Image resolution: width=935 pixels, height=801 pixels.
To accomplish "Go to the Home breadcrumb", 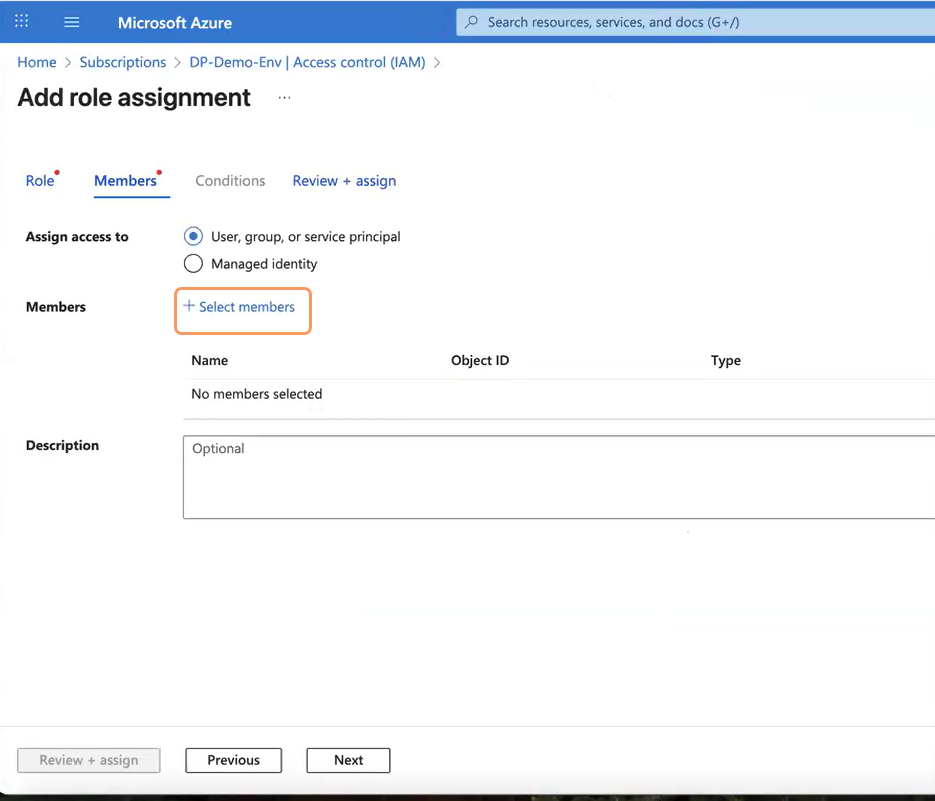I will tap(37, 62).
